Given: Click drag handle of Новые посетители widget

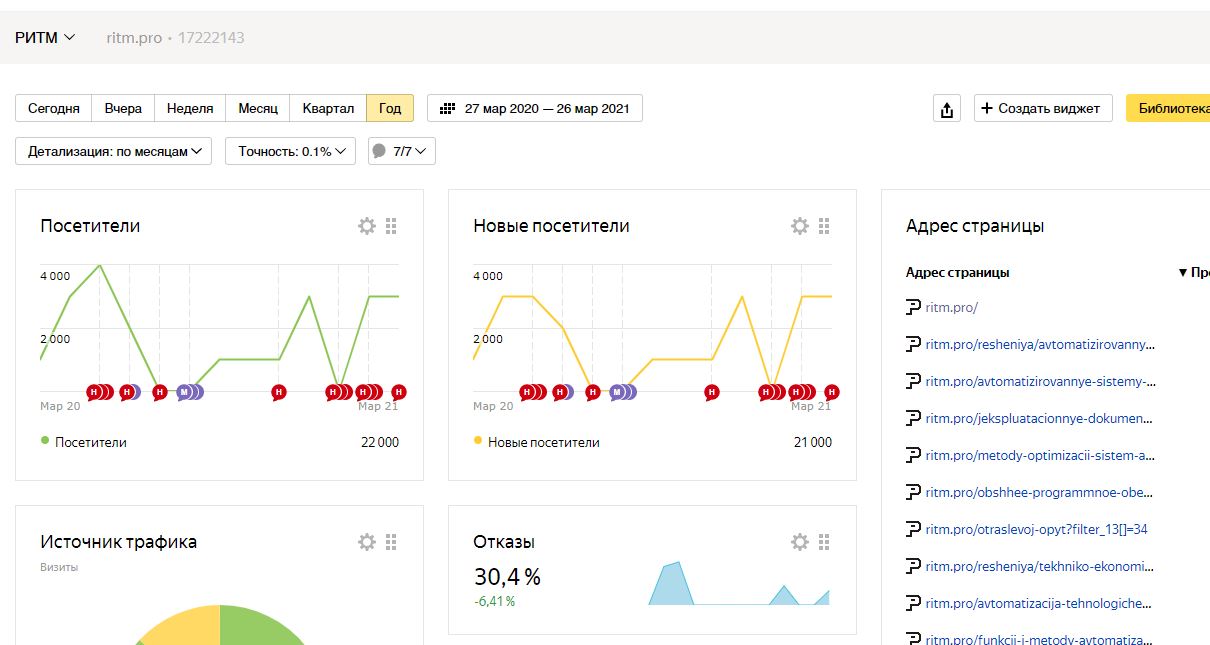Looking at the screenshot, I should coord(824,226).
